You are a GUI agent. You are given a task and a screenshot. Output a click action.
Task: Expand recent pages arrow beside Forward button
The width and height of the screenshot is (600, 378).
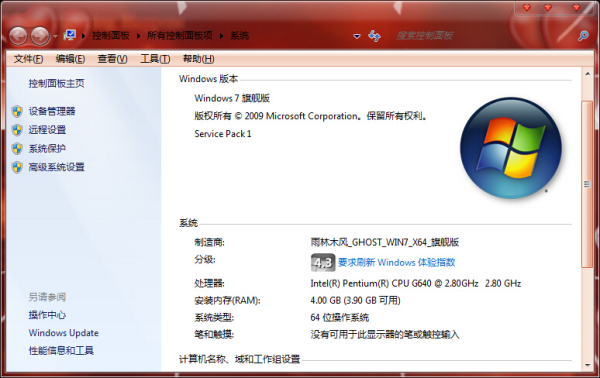pos(55,36)
